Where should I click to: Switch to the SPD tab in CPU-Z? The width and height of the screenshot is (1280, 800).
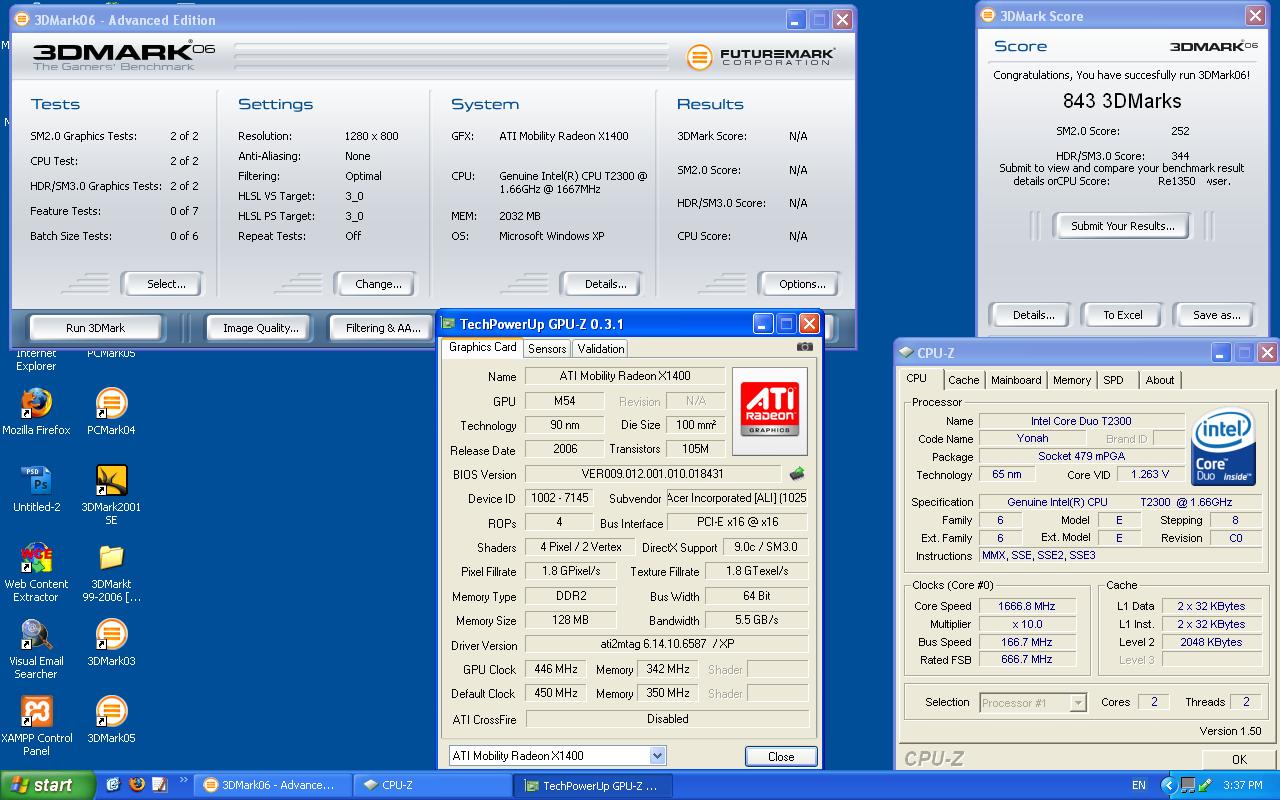coord(1113,380)
